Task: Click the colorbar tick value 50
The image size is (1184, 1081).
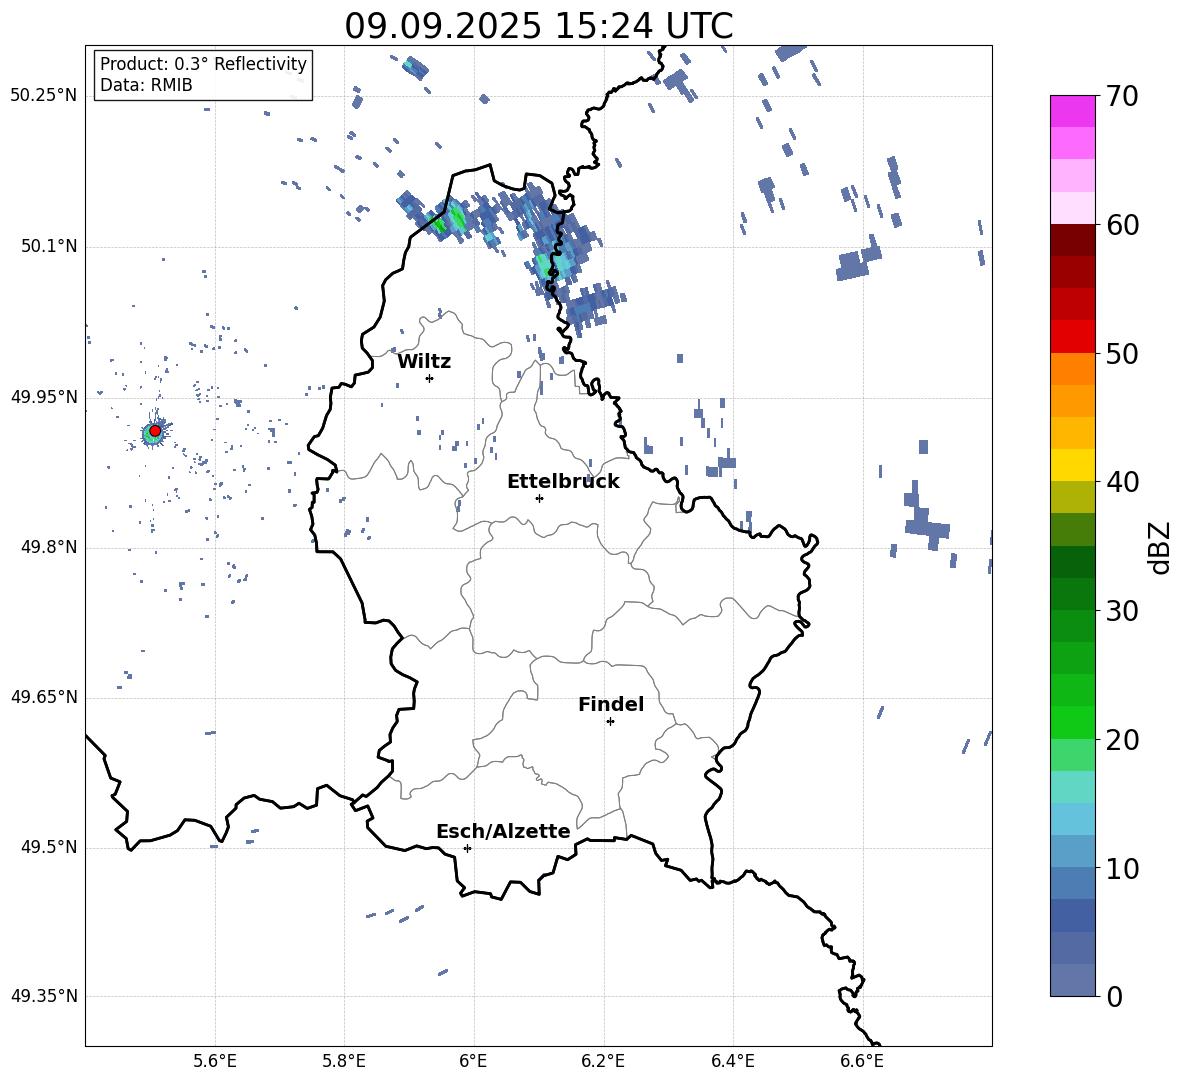Action: (1122, 353)
